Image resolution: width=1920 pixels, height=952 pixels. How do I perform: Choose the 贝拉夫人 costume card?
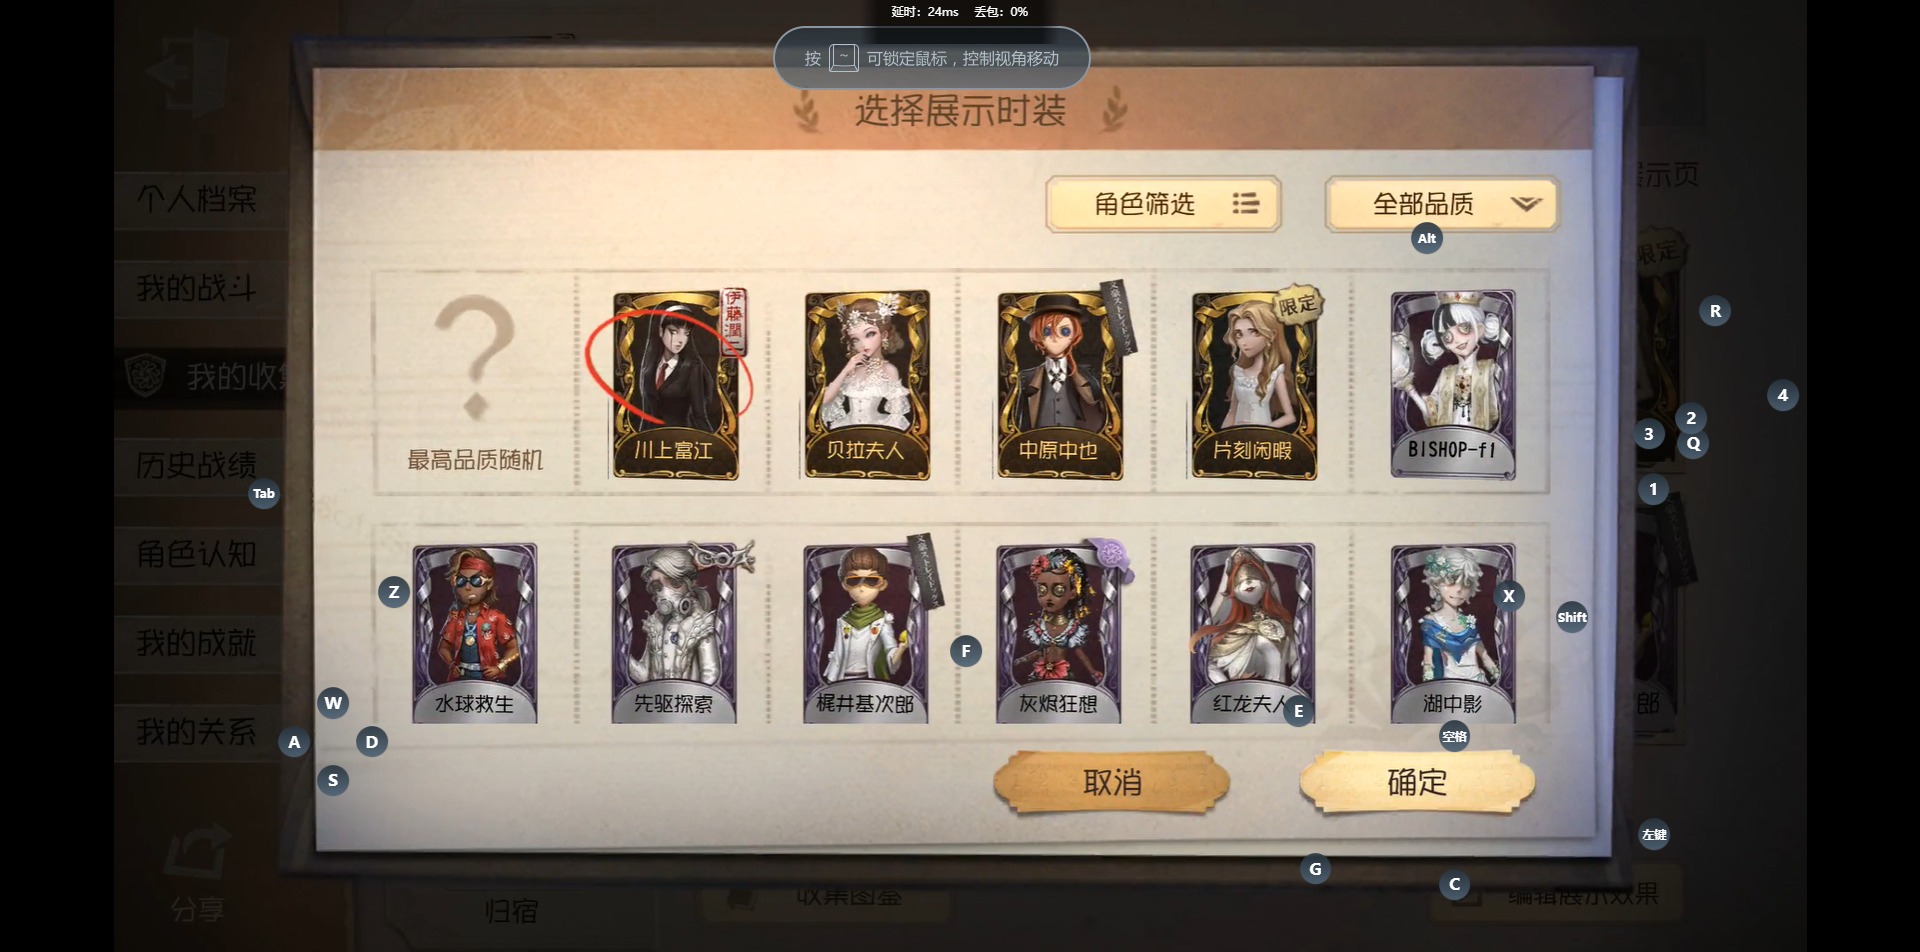coord(867,385)
